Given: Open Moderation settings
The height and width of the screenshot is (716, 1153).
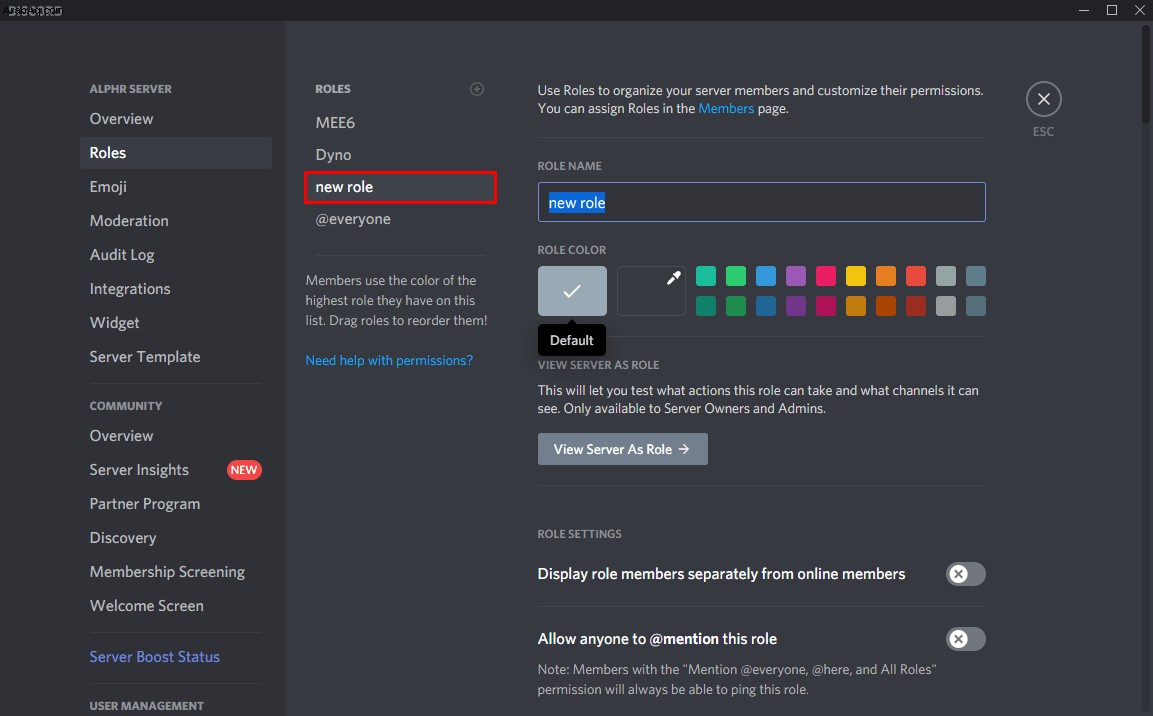Looking at the screenshot, I should coord(176,221).
